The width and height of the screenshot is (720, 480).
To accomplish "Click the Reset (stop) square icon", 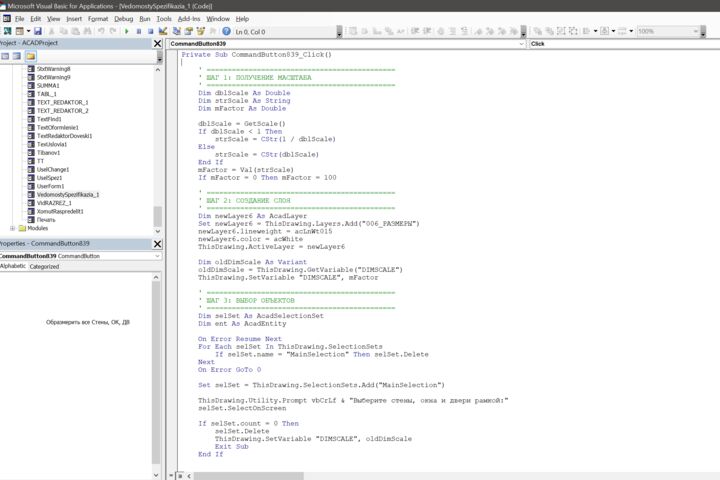I will coord(151,31).
